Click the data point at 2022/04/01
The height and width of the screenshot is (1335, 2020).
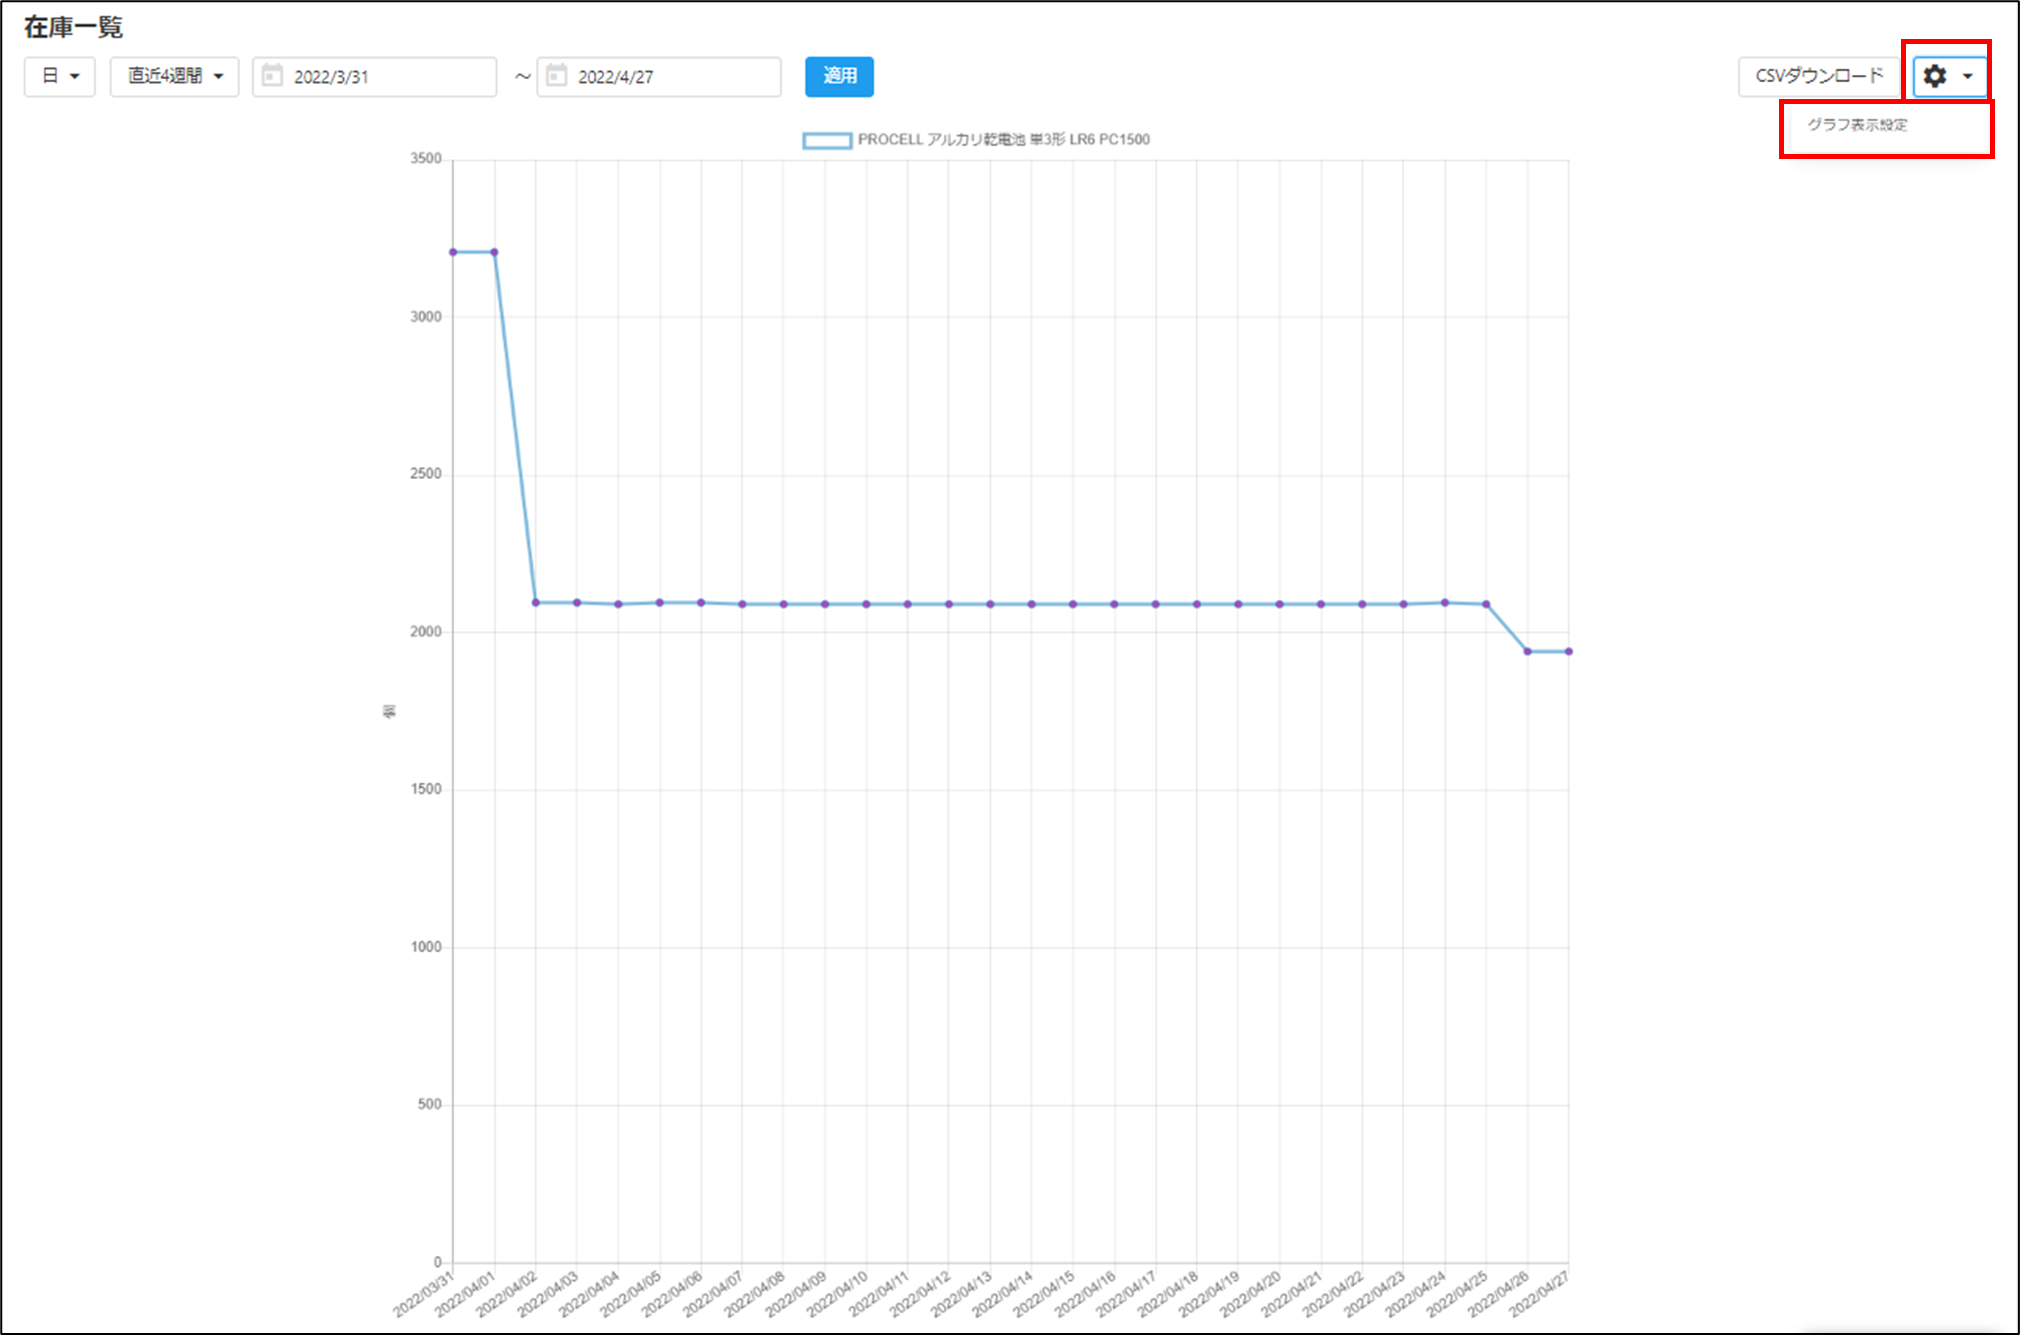(x=494, y=252)
